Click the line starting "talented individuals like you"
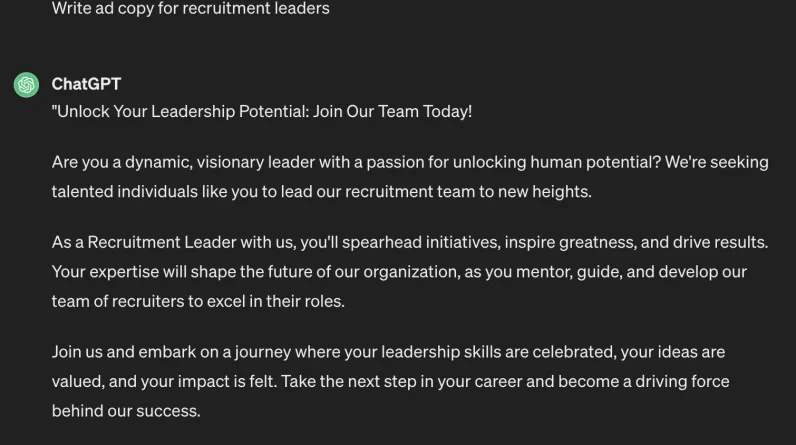 click(321, 191)
